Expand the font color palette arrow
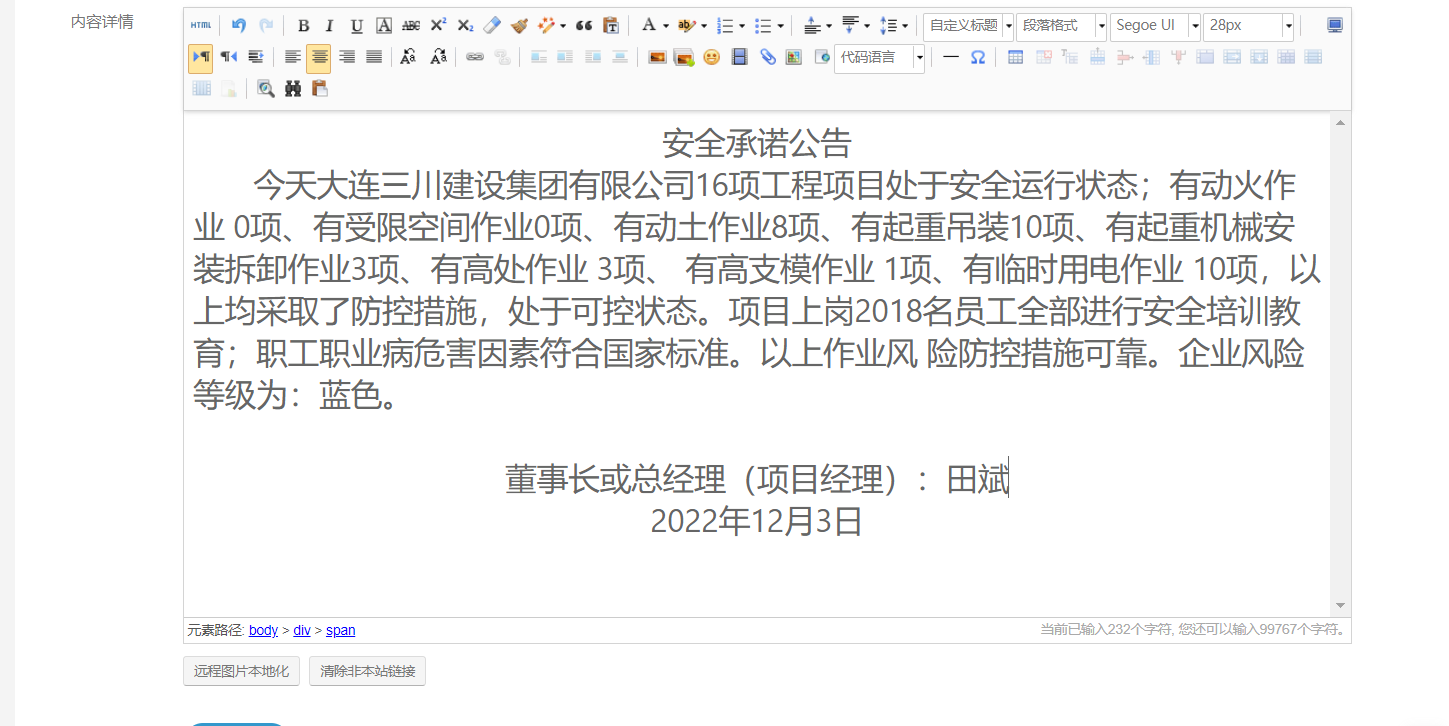Image resolution: width=1449 pixels, height=726 pixels. (666, 26)
